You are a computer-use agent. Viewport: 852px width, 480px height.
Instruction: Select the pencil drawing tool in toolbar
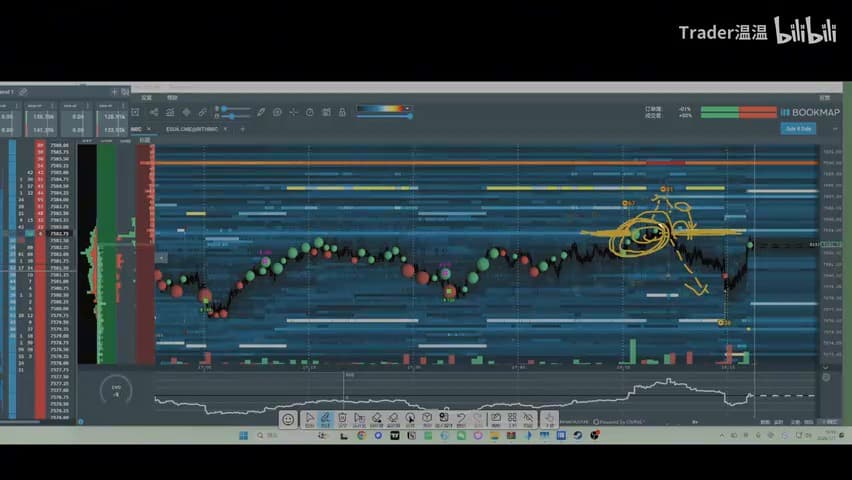click(261, 112)
